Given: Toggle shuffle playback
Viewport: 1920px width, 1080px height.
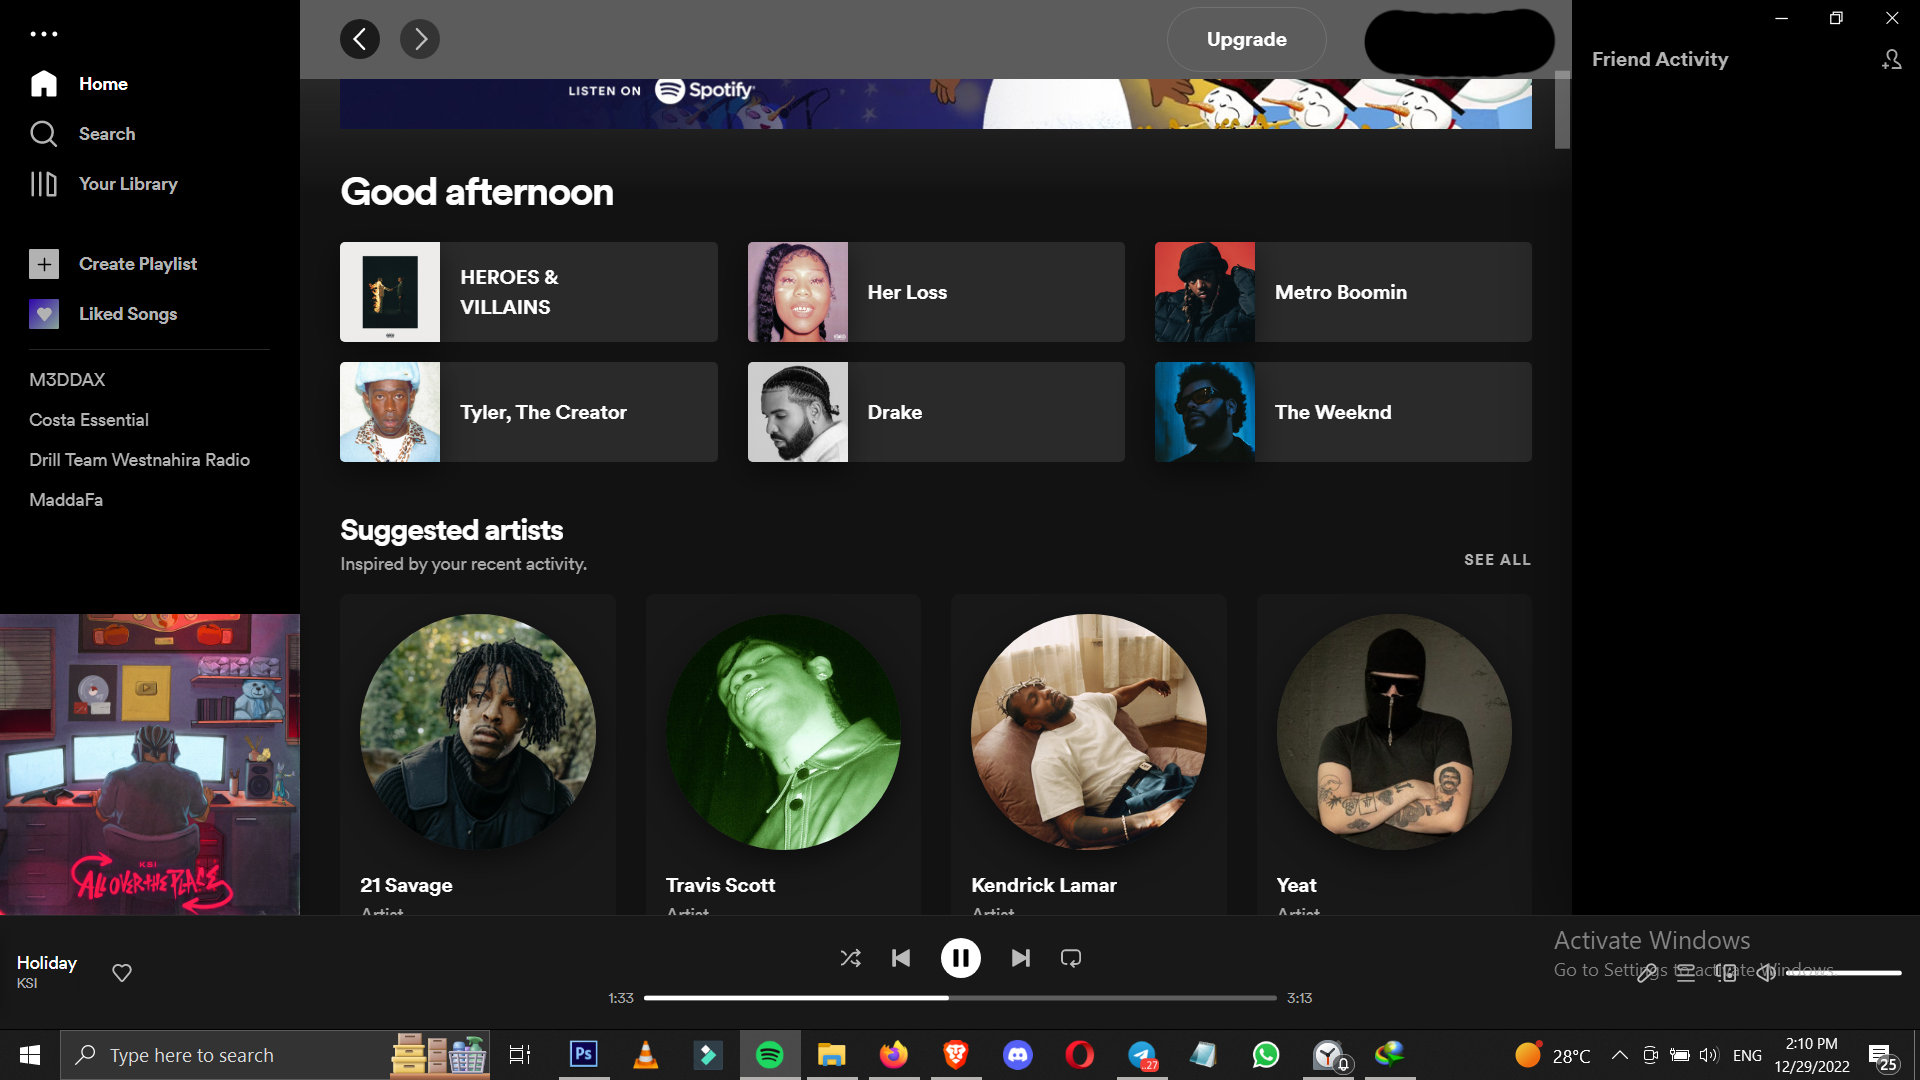Looking at the screenshot, I should (851, 958).
